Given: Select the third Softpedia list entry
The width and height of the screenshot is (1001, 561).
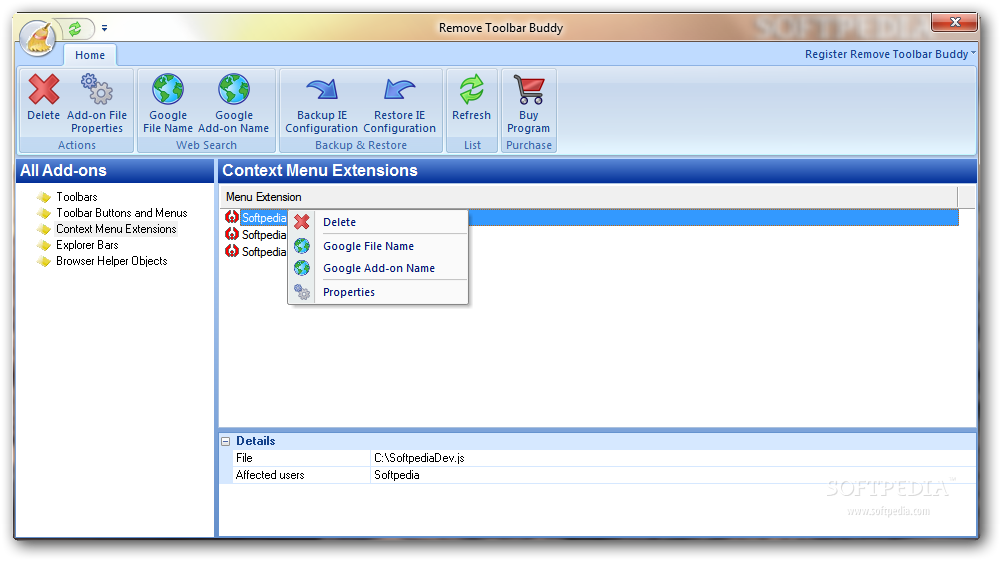Looking at the screenshot, I should (x=264, y=252).
